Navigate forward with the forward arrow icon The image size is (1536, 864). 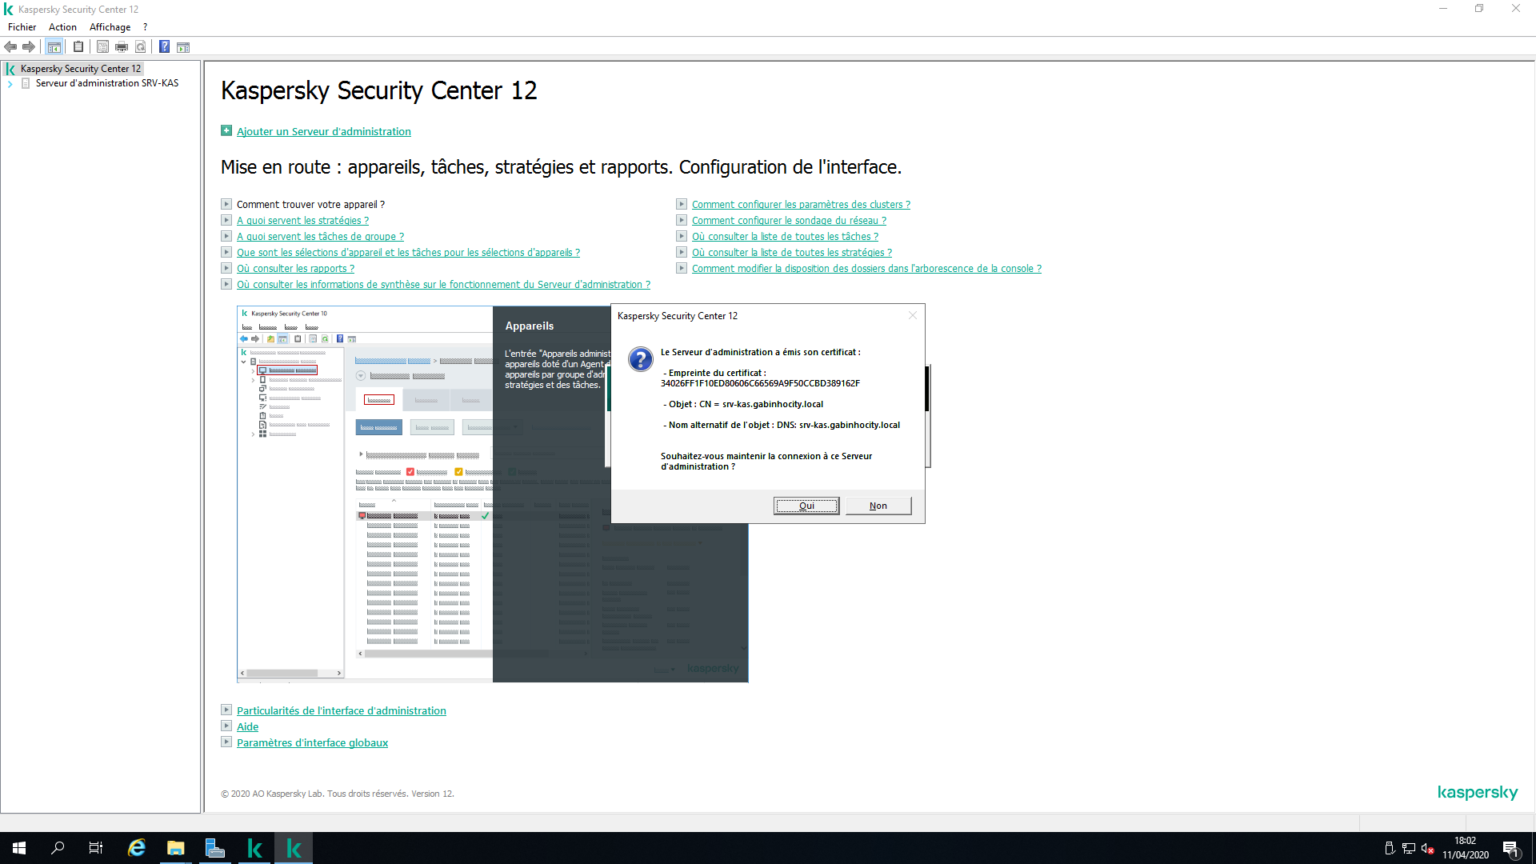pos(27,46)
